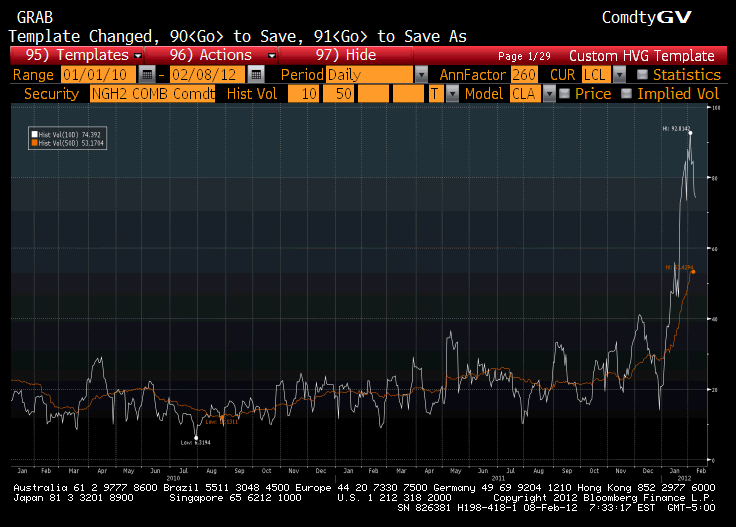736x527 pixels.
Task: Click the Hist Vol label
Action: (x=252, y=94)
